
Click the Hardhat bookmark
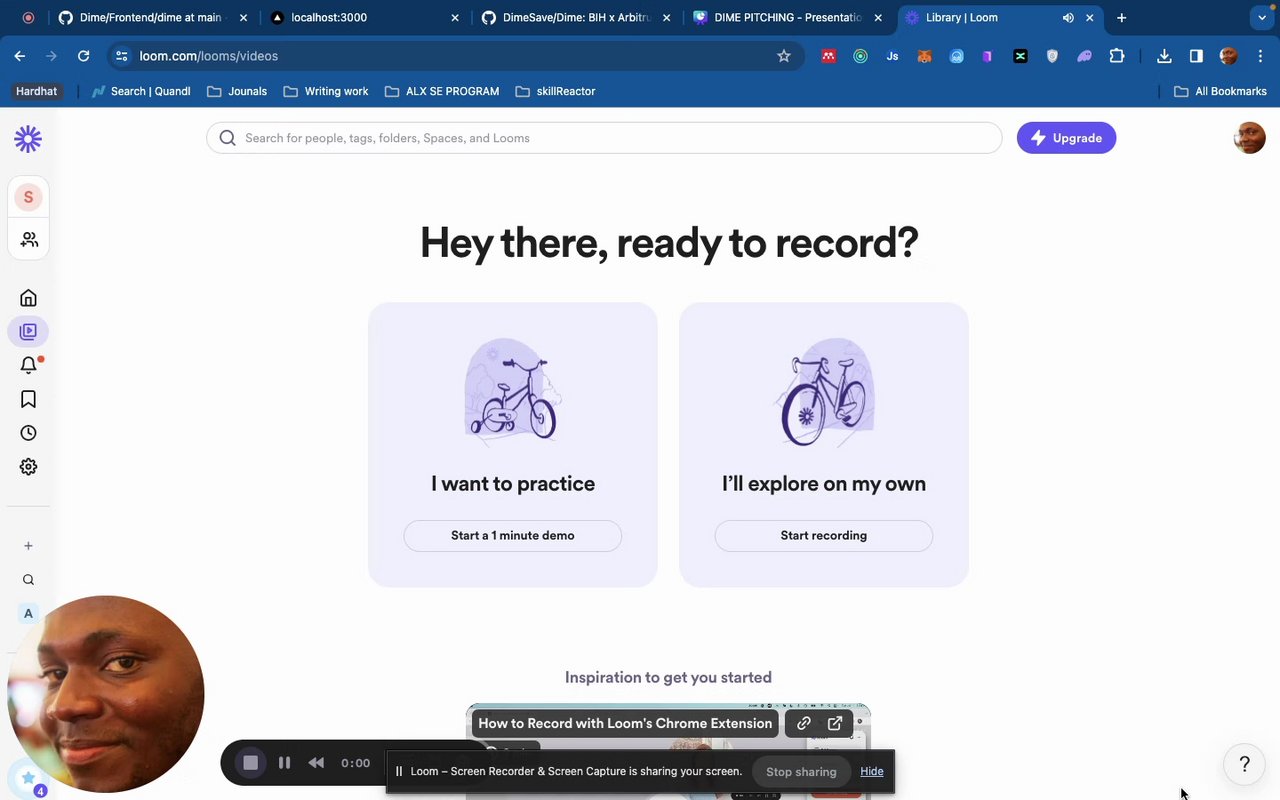point(37,91)
